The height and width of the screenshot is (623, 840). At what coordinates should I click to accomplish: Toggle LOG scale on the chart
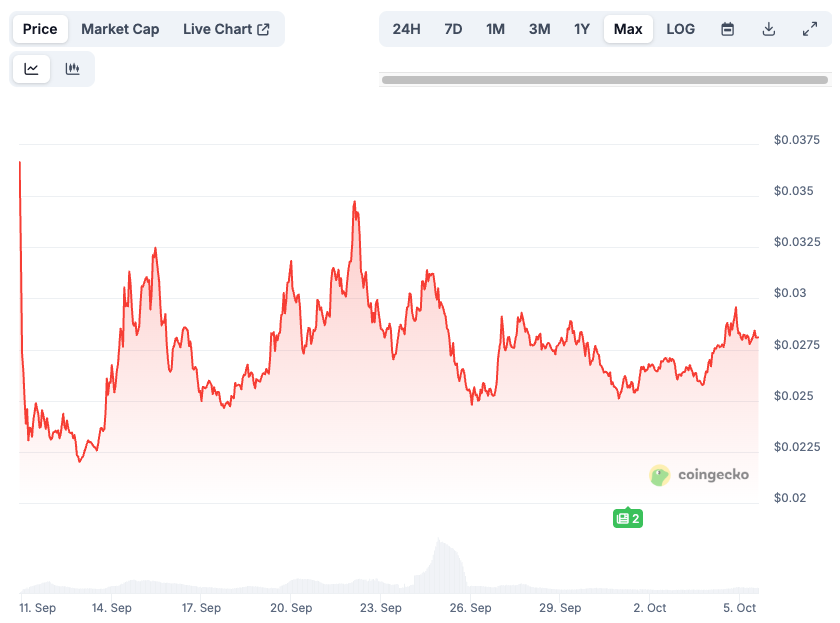coord(680,29)
